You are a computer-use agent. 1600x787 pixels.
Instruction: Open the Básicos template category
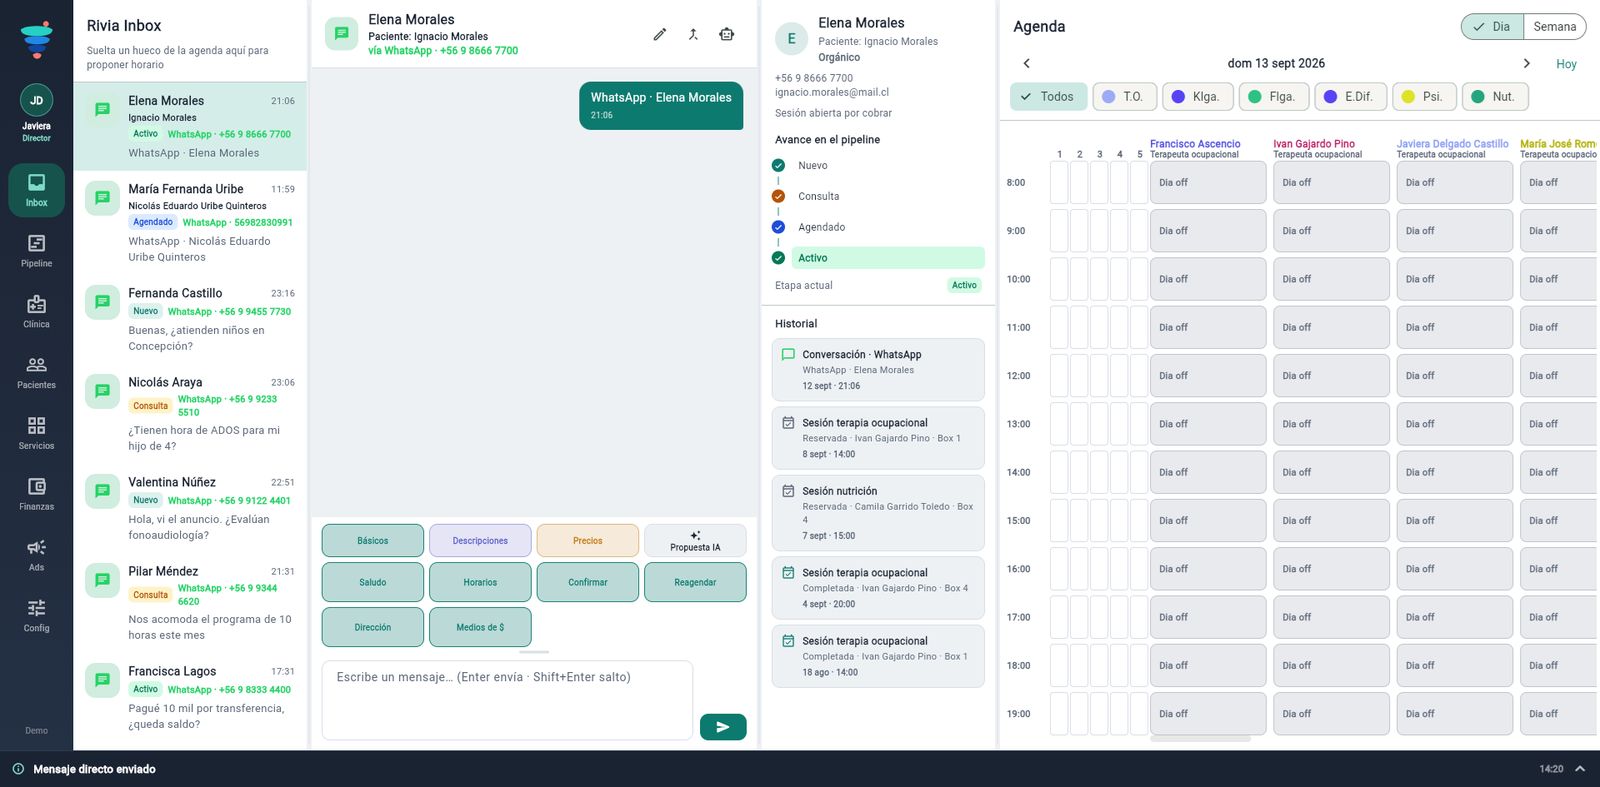[373, 541]
